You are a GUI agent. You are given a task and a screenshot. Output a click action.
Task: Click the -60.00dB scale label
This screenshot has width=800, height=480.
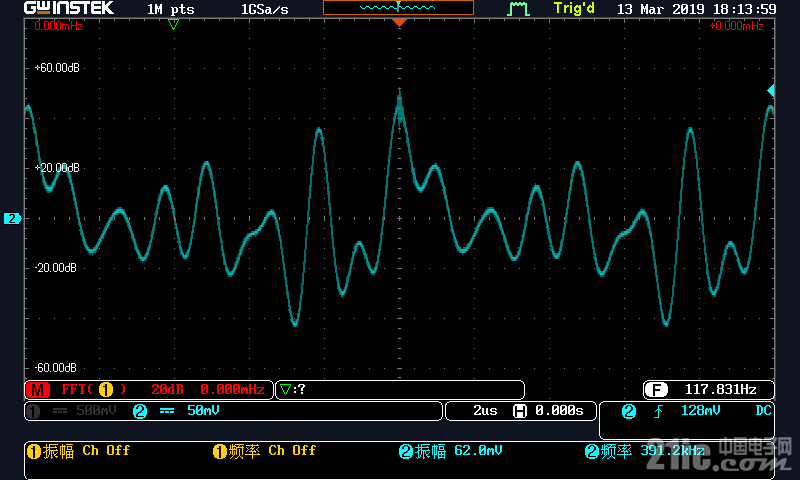[x=56, y=368]
